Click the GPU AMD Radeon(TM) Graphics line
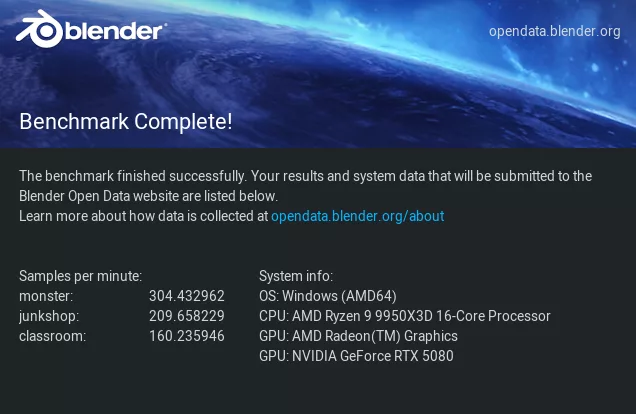 tap(358, 336)
